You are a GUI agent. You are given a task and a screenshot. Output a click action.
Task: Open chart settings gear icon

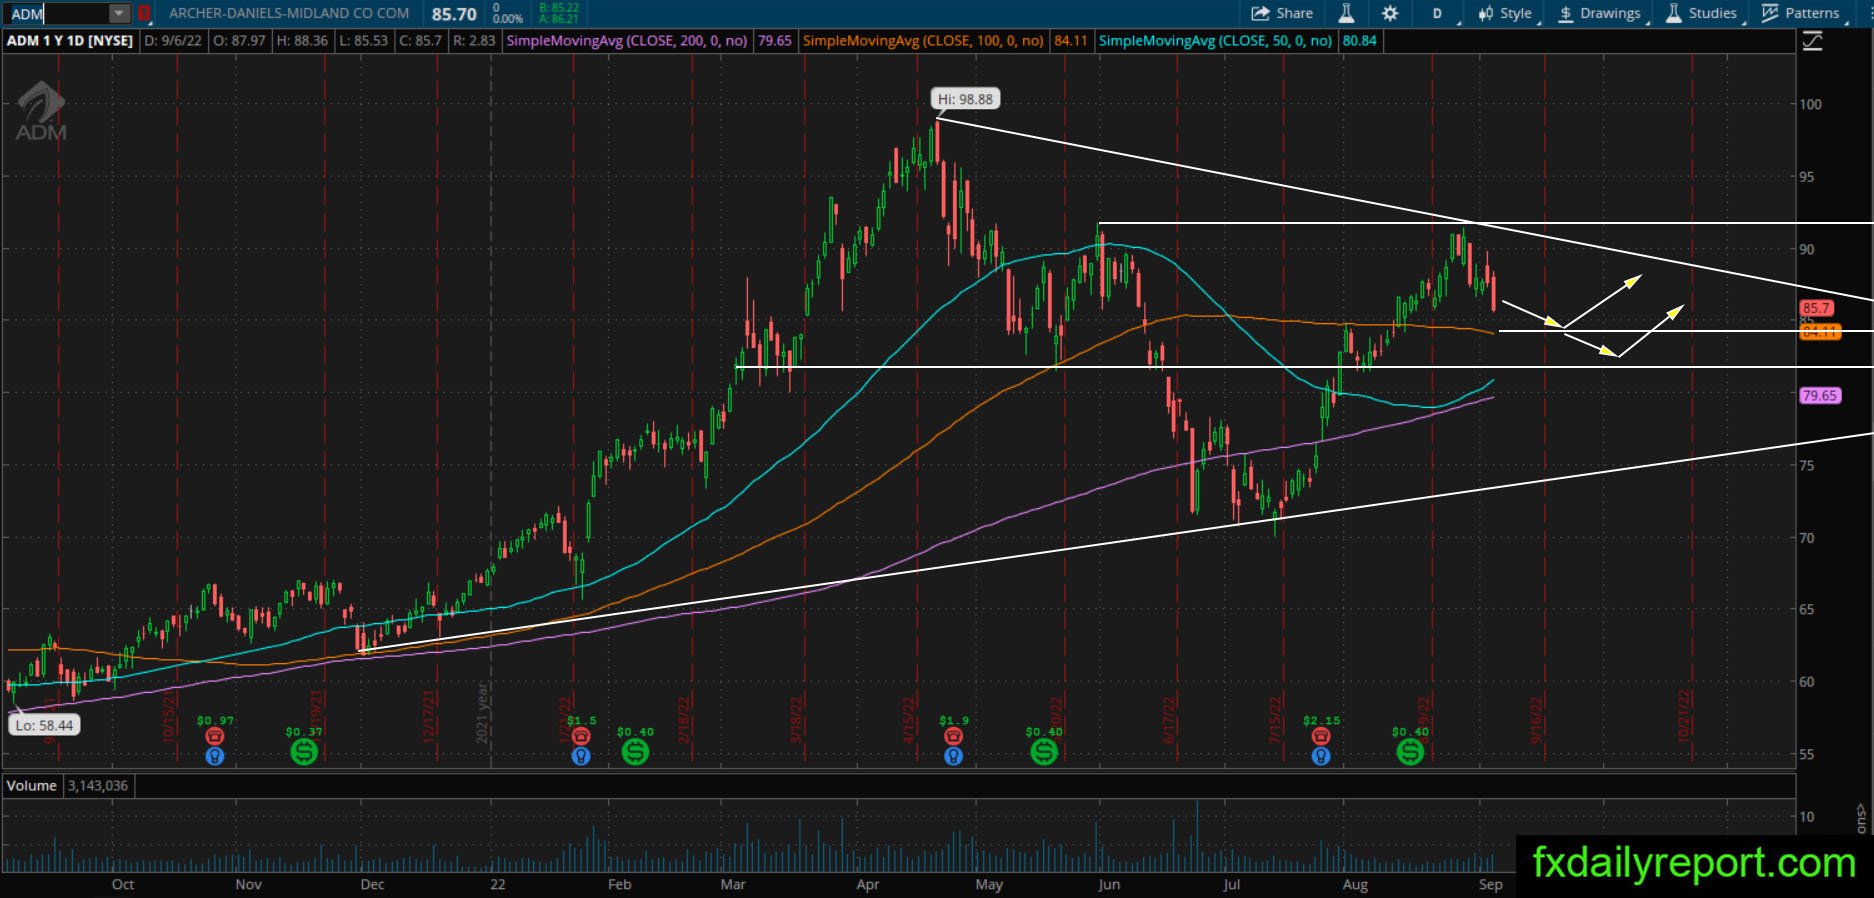pos(1390,13)
